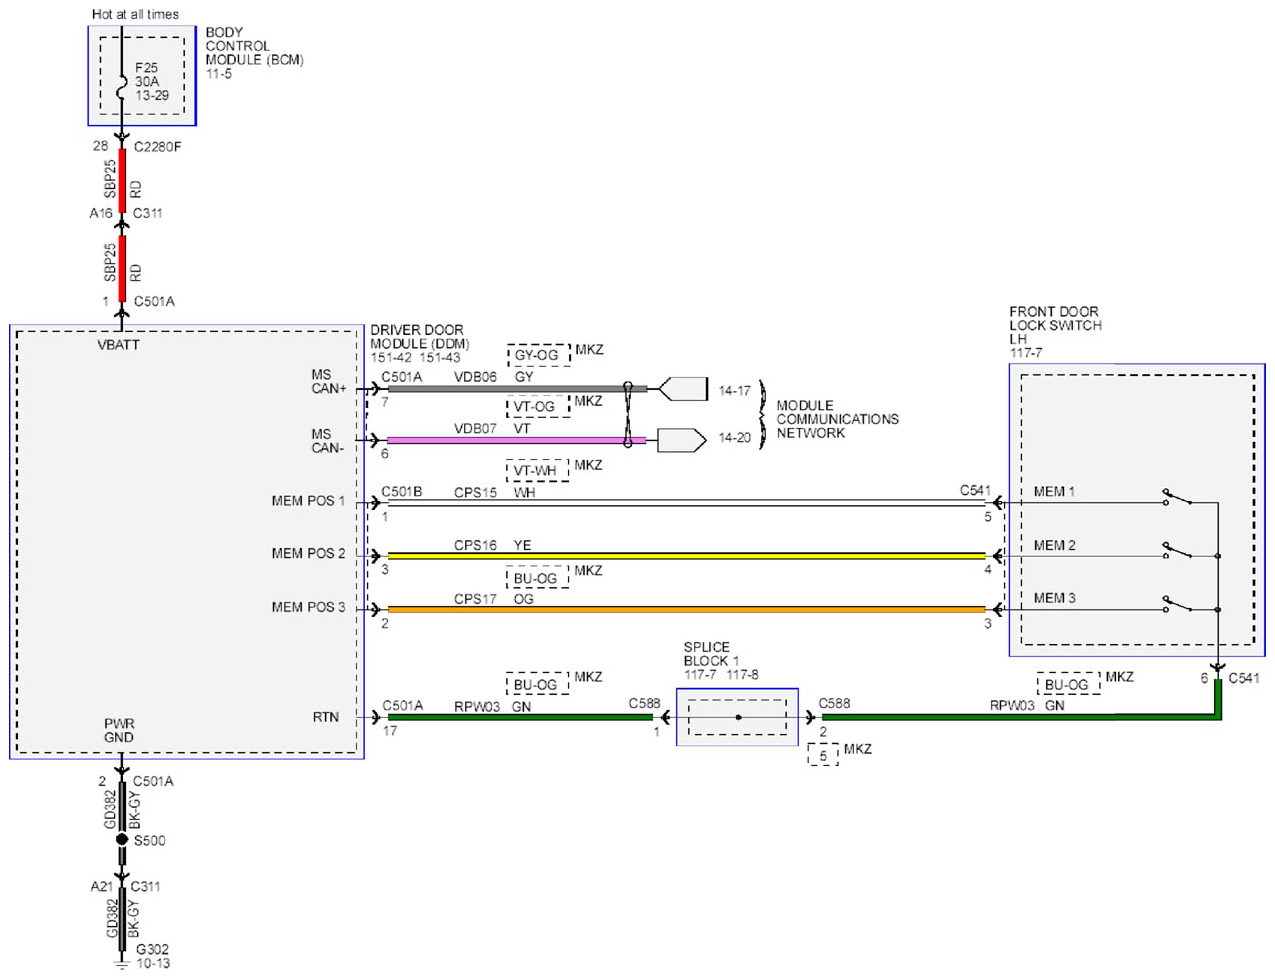Click the C2280F connector label
The height and width of the screenshot is (979, 1275).
tap(158, 147)
